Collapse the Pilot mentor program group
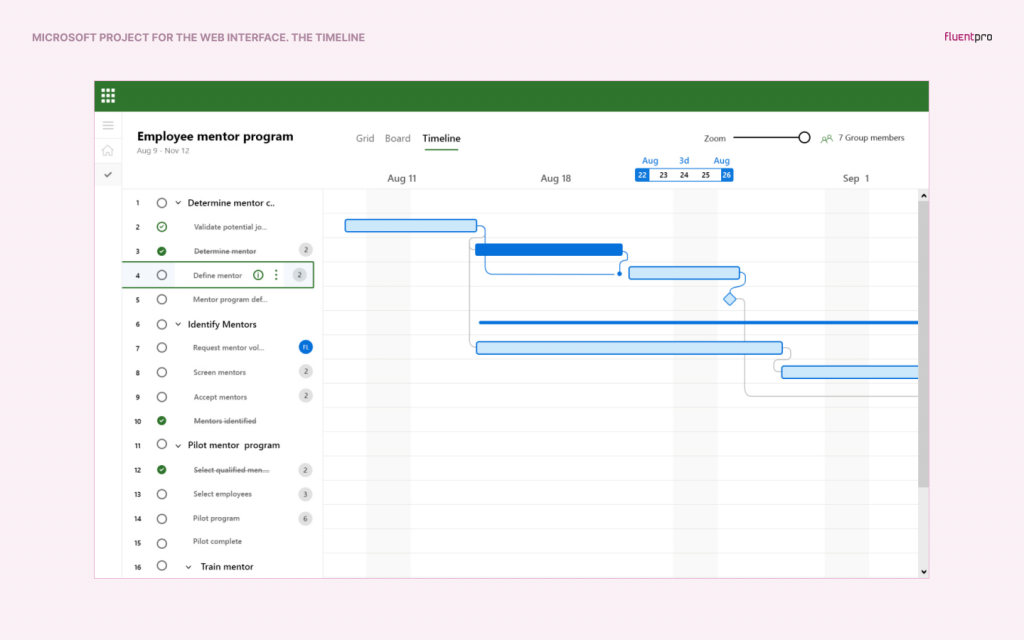 (x=178, y=445)
